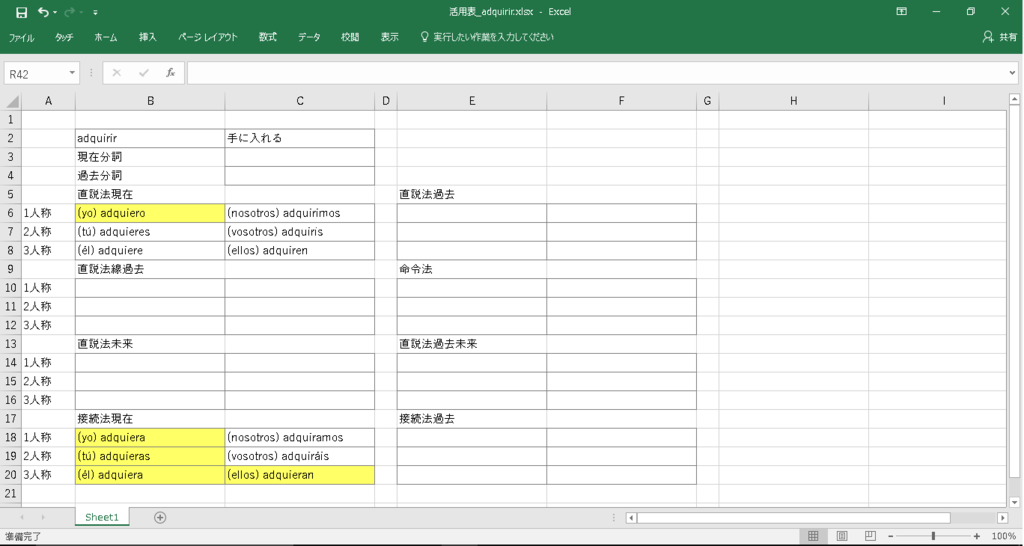The width and height of the screenshot is (1024, 546).
Task: Open the ファイル tab
Action: (x=22, y=37)
